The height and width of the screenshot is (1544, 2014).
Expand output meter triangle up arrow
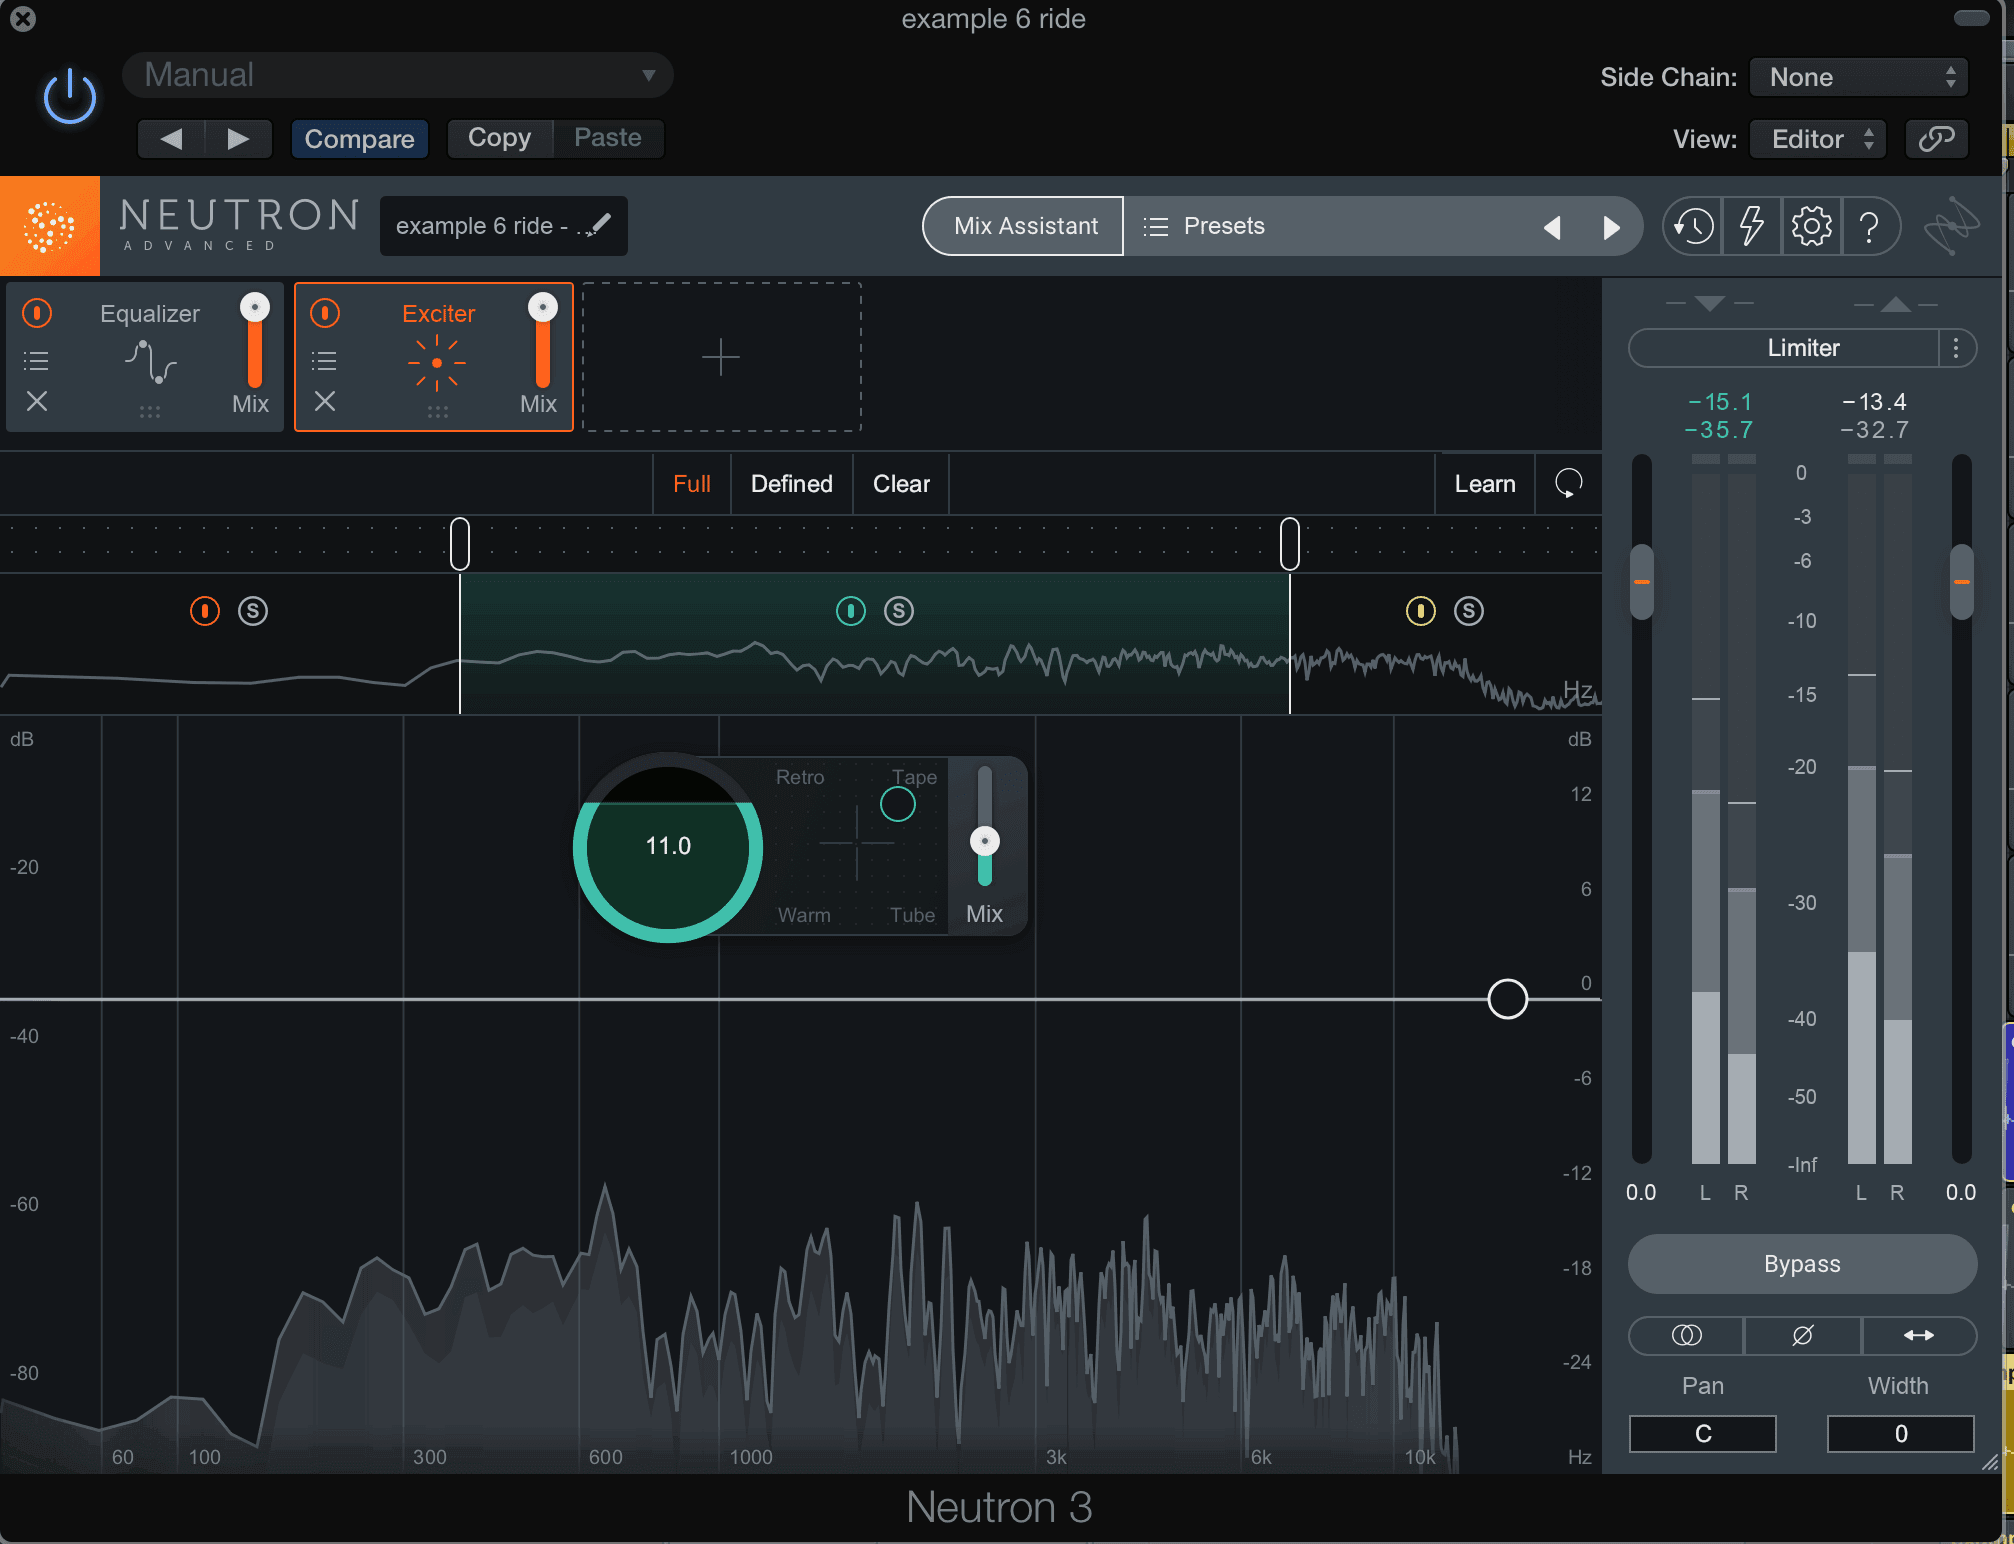pyautogui.click(x=1896, y=303)
